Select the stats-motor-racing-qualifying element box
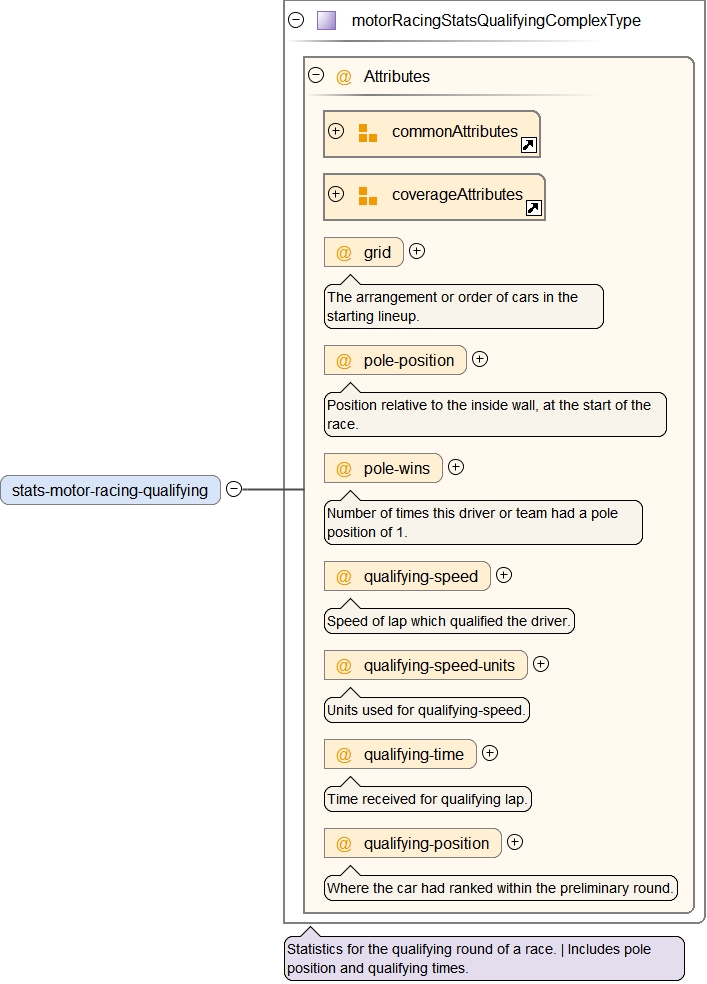The image size is (707, 984). [x=110, y=490]
